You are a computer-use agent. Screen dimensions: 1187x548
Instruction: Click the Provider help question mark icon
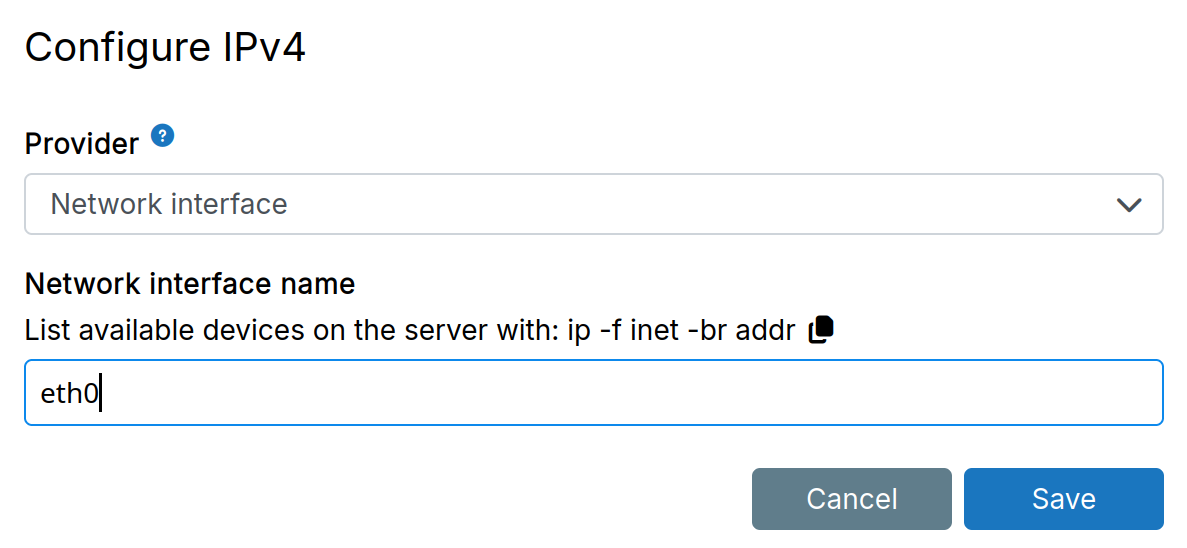coord(163,135)
